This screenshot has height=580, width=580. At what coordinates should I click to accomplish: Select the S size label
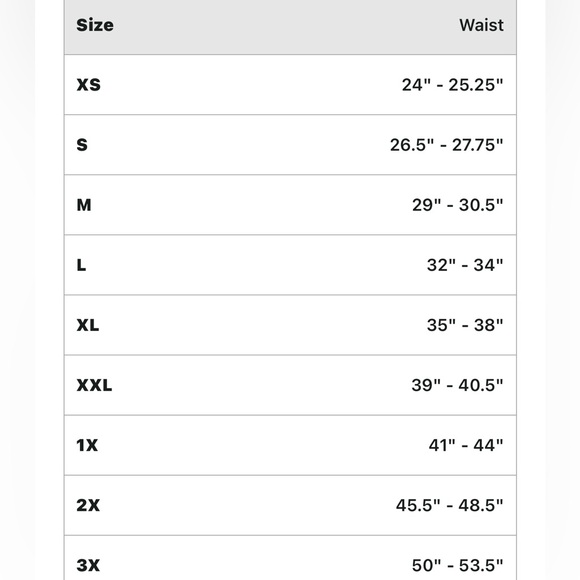(x=82, y=145)
